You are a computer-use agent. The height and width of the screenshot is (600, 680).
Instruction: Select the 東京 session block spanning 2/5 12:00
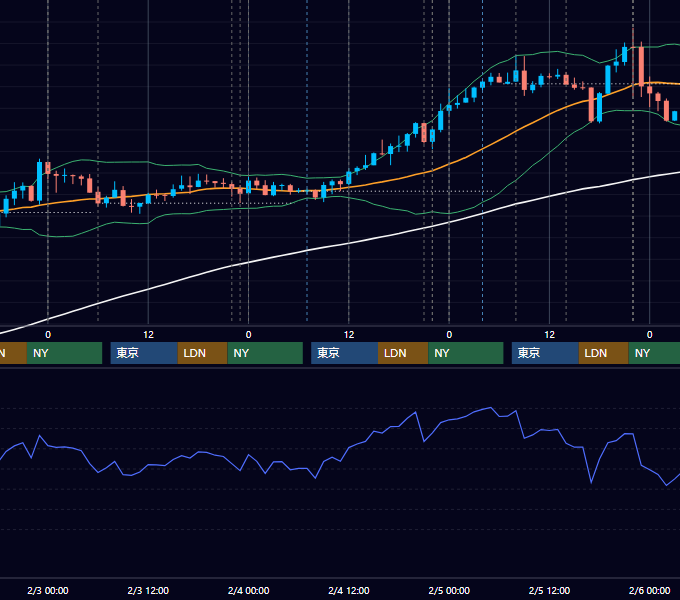coord(546,353)
